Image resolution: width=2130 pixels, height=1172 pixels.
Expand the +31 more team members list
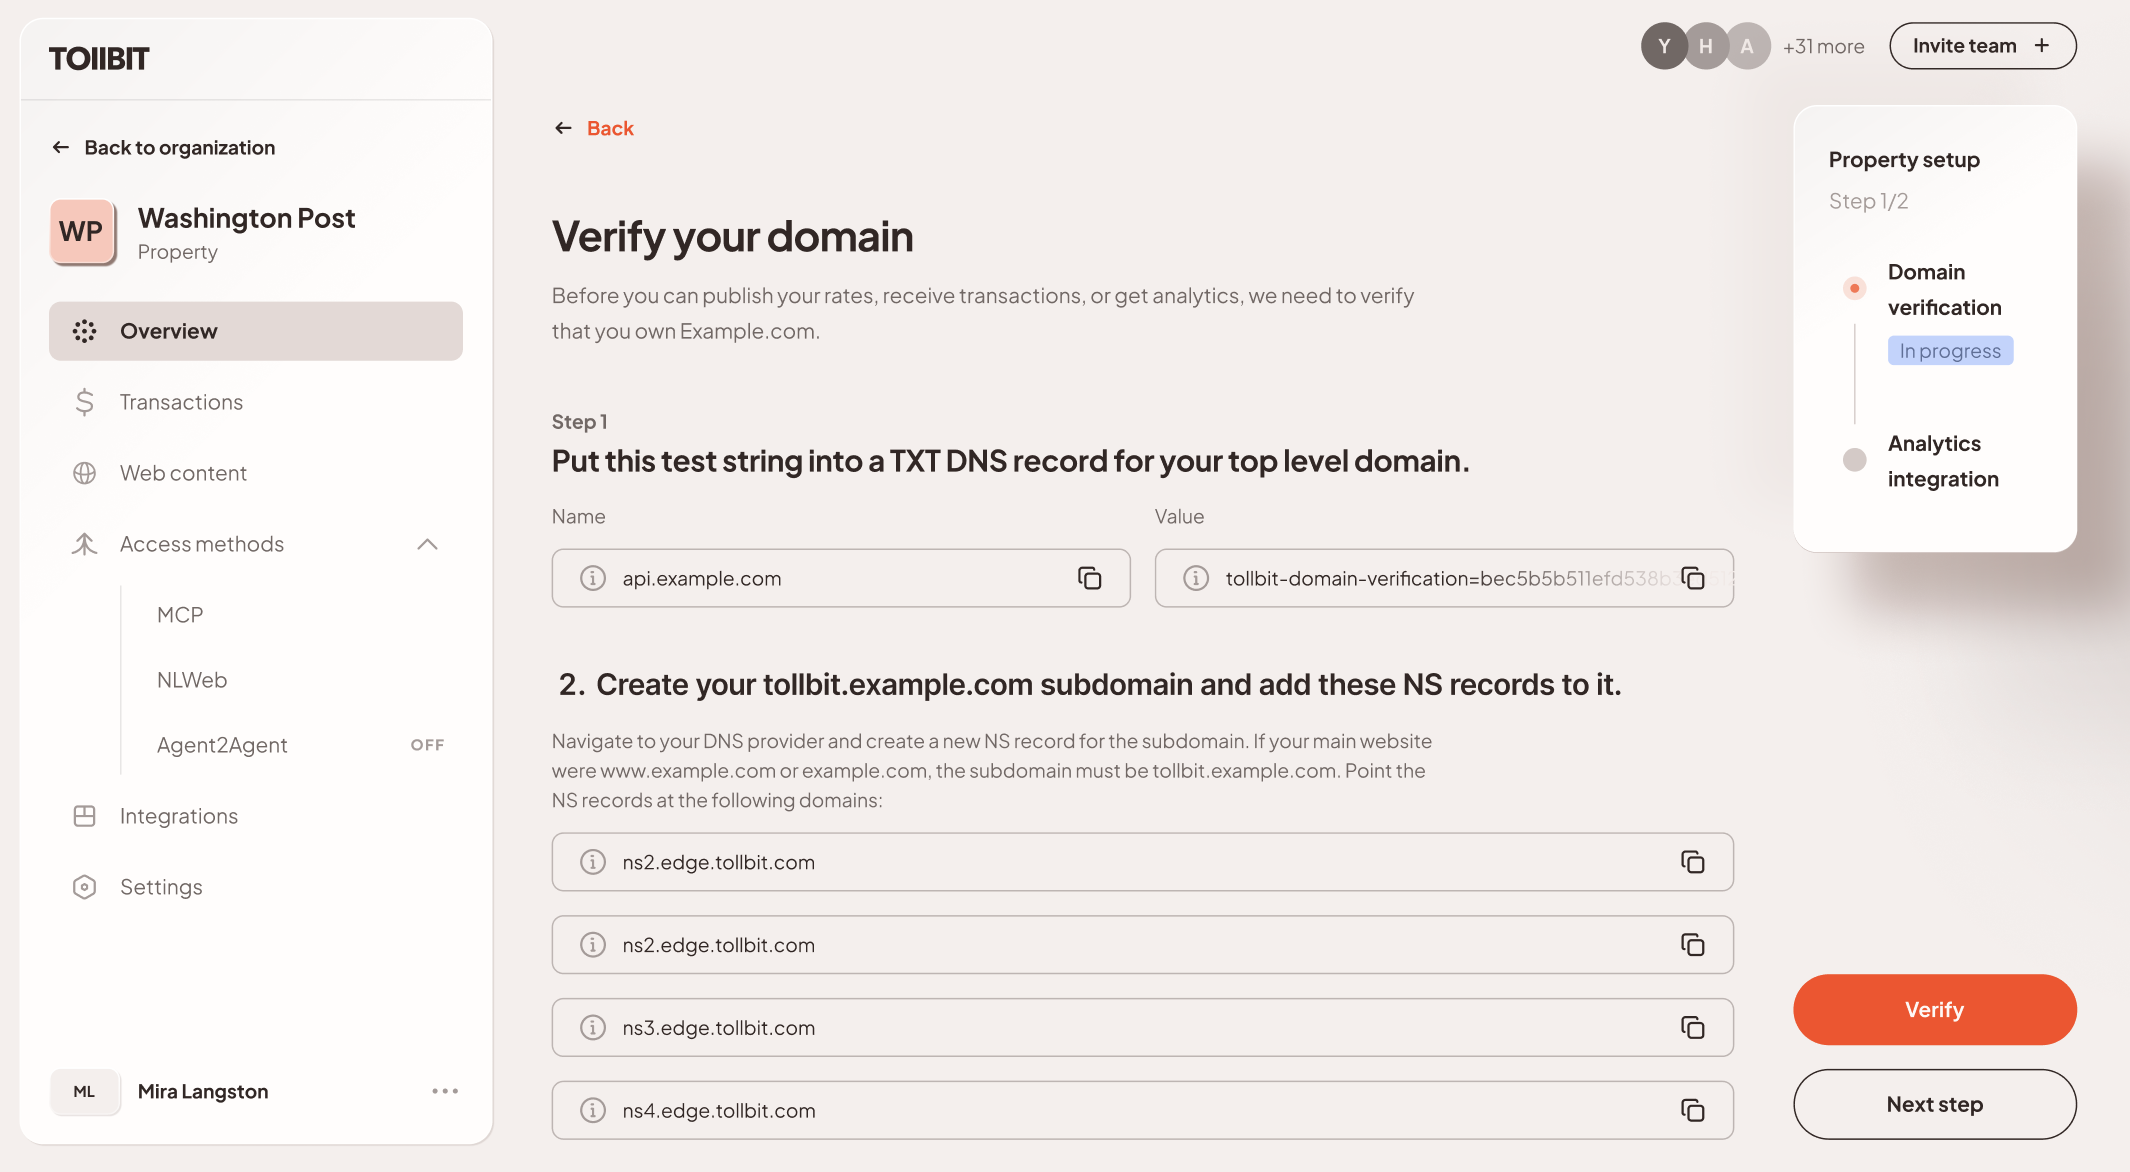(x=1823, y=46)
